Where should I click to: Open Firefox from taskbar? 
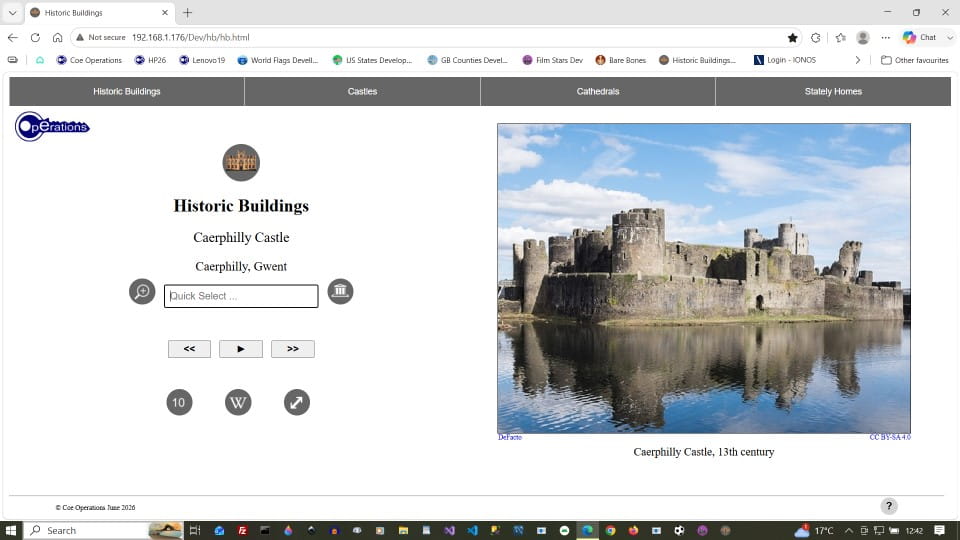tap(634, 530)
